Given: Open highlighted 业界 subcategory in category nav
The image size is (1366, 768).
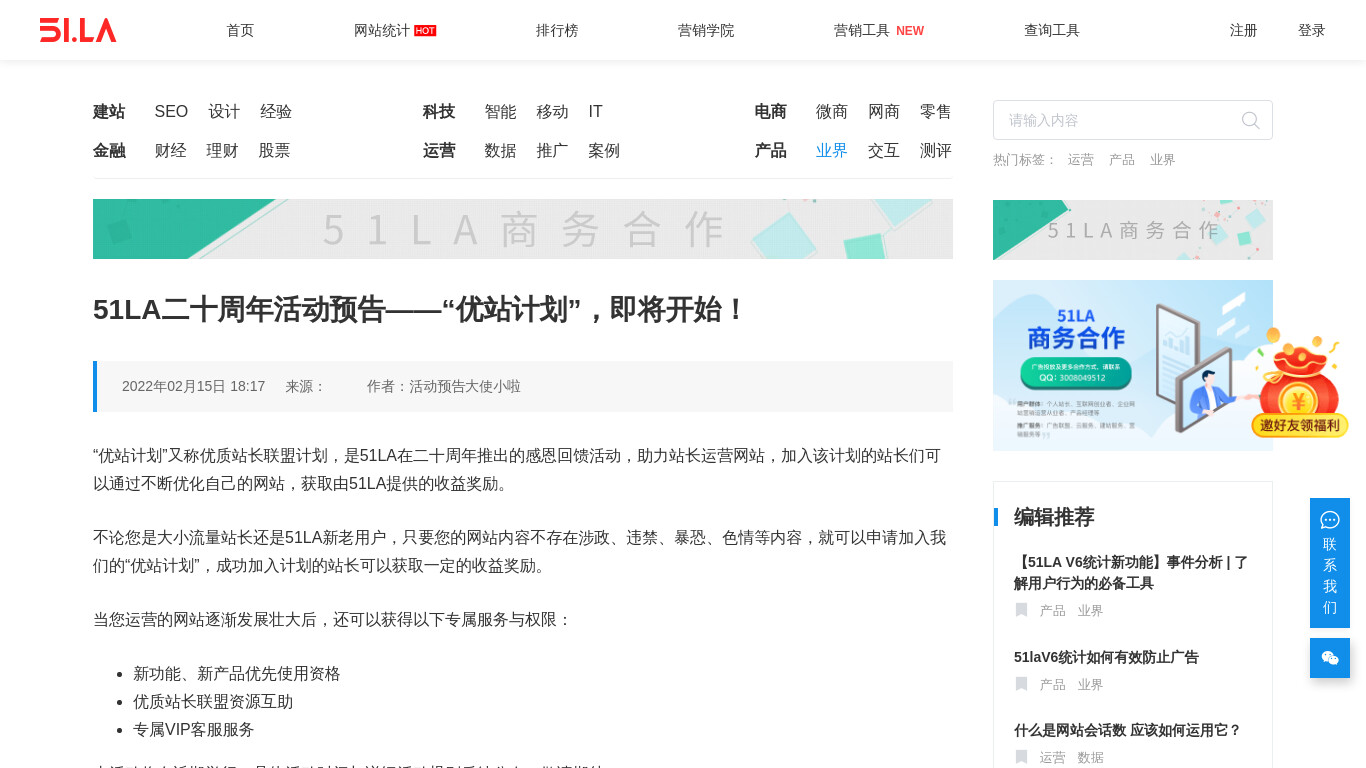Looking at the screenshot, I should [832, 151].
